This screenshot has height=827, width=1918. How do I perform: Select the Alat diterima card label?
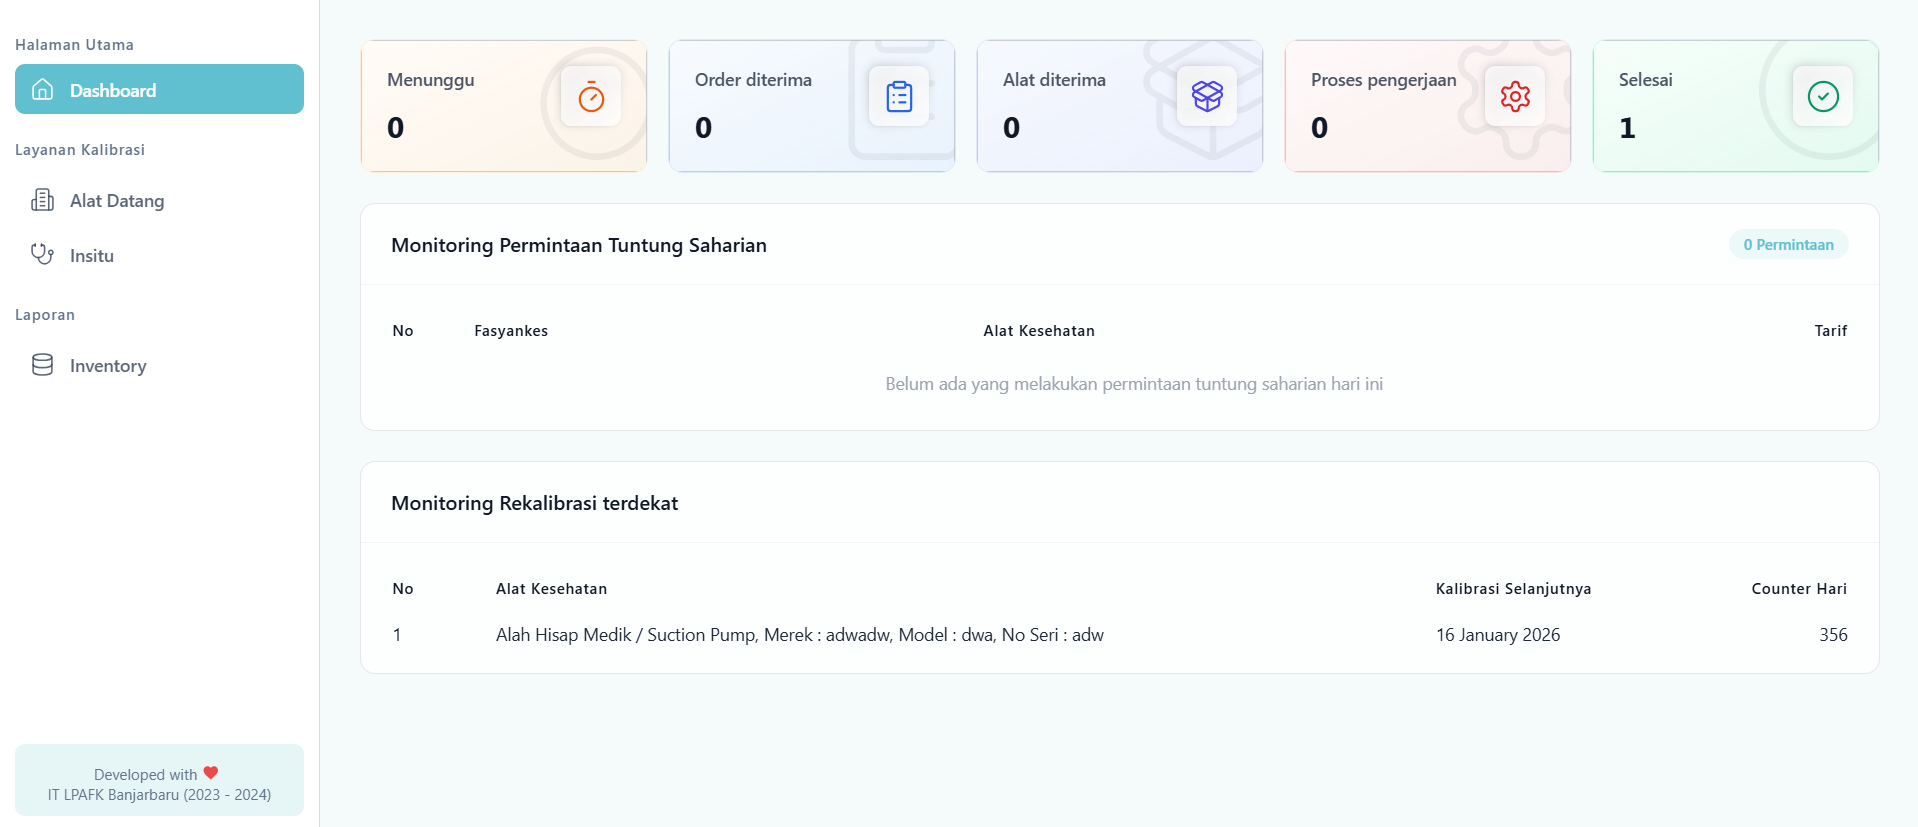[1054, 80]
